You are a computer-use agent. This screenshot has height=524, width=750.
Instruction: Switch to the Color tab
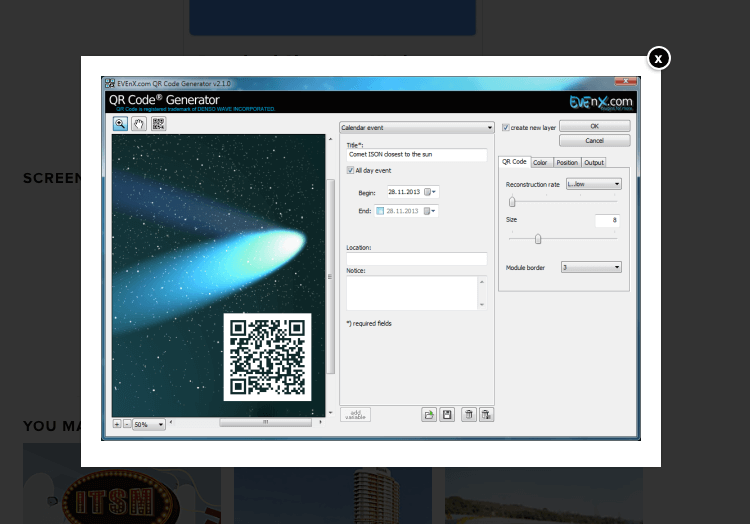(540, 163)
